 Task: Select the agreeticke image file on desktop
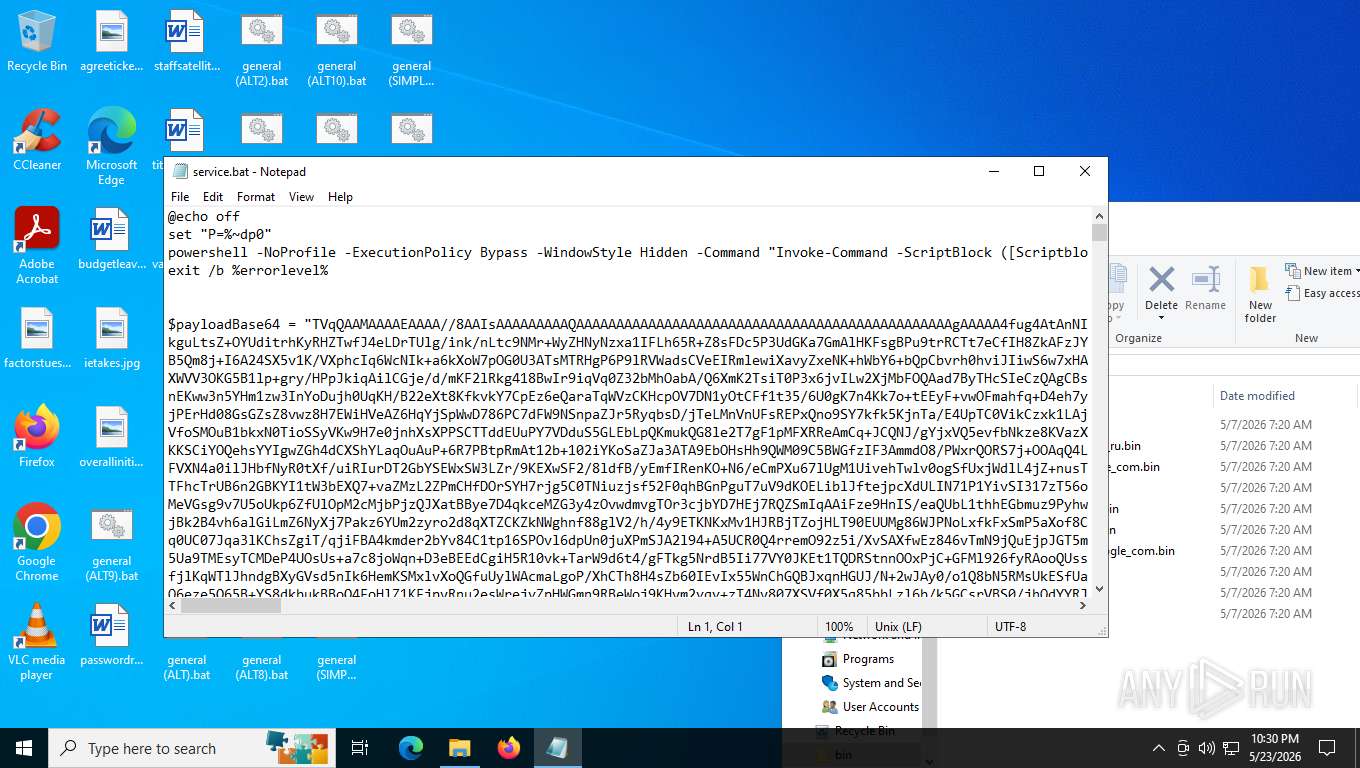tap(112, 41)
